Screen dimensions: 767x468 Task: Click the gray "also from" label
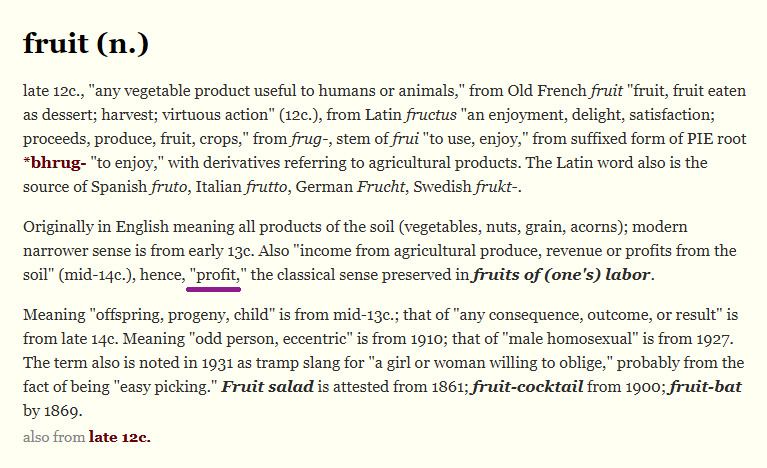click(x=53, y=436)
